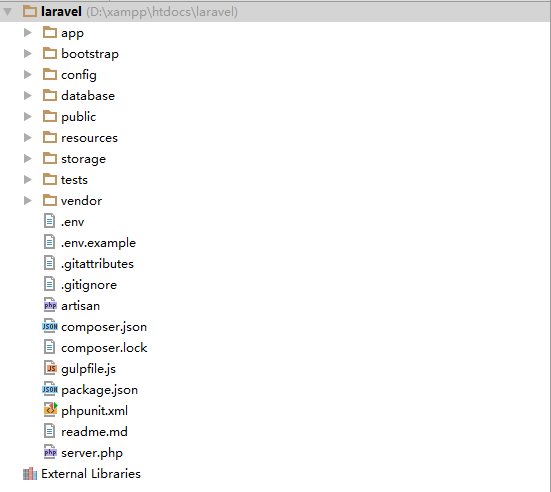Image resolution: width=551 pixels, height=492 pixels.
Task: Expand the bootstrap folder arrow
Action: click(27, 54)
